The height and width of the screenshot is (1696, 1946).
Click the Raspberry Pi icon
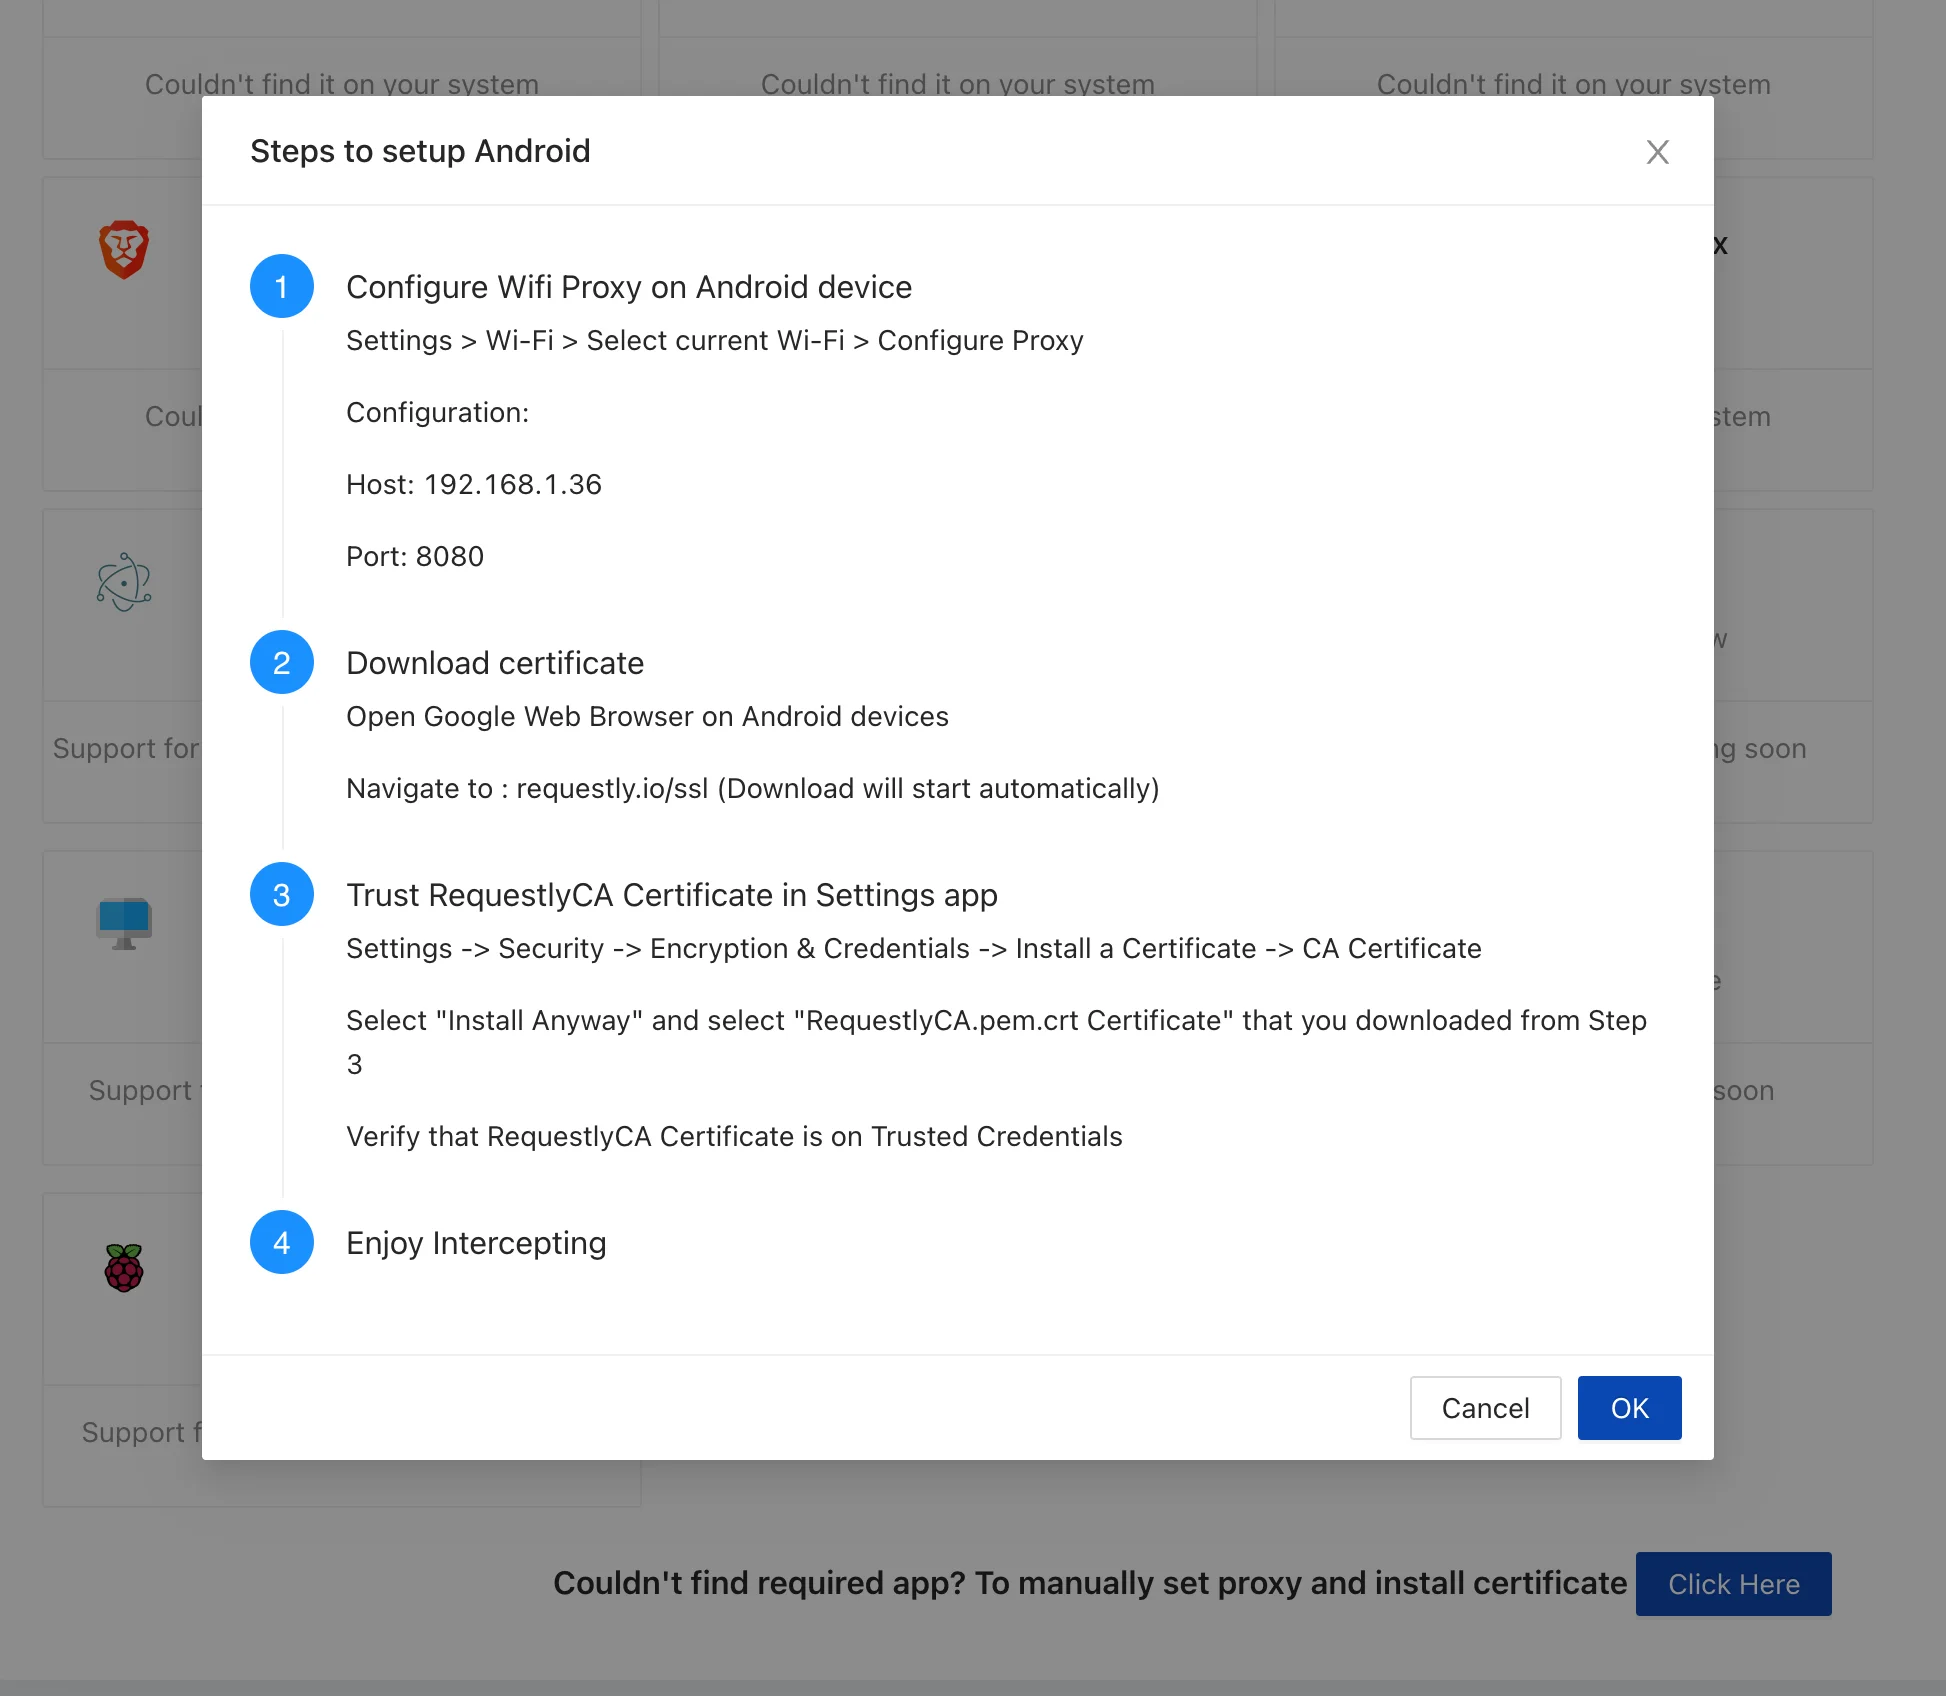(x=124, y=1267)
